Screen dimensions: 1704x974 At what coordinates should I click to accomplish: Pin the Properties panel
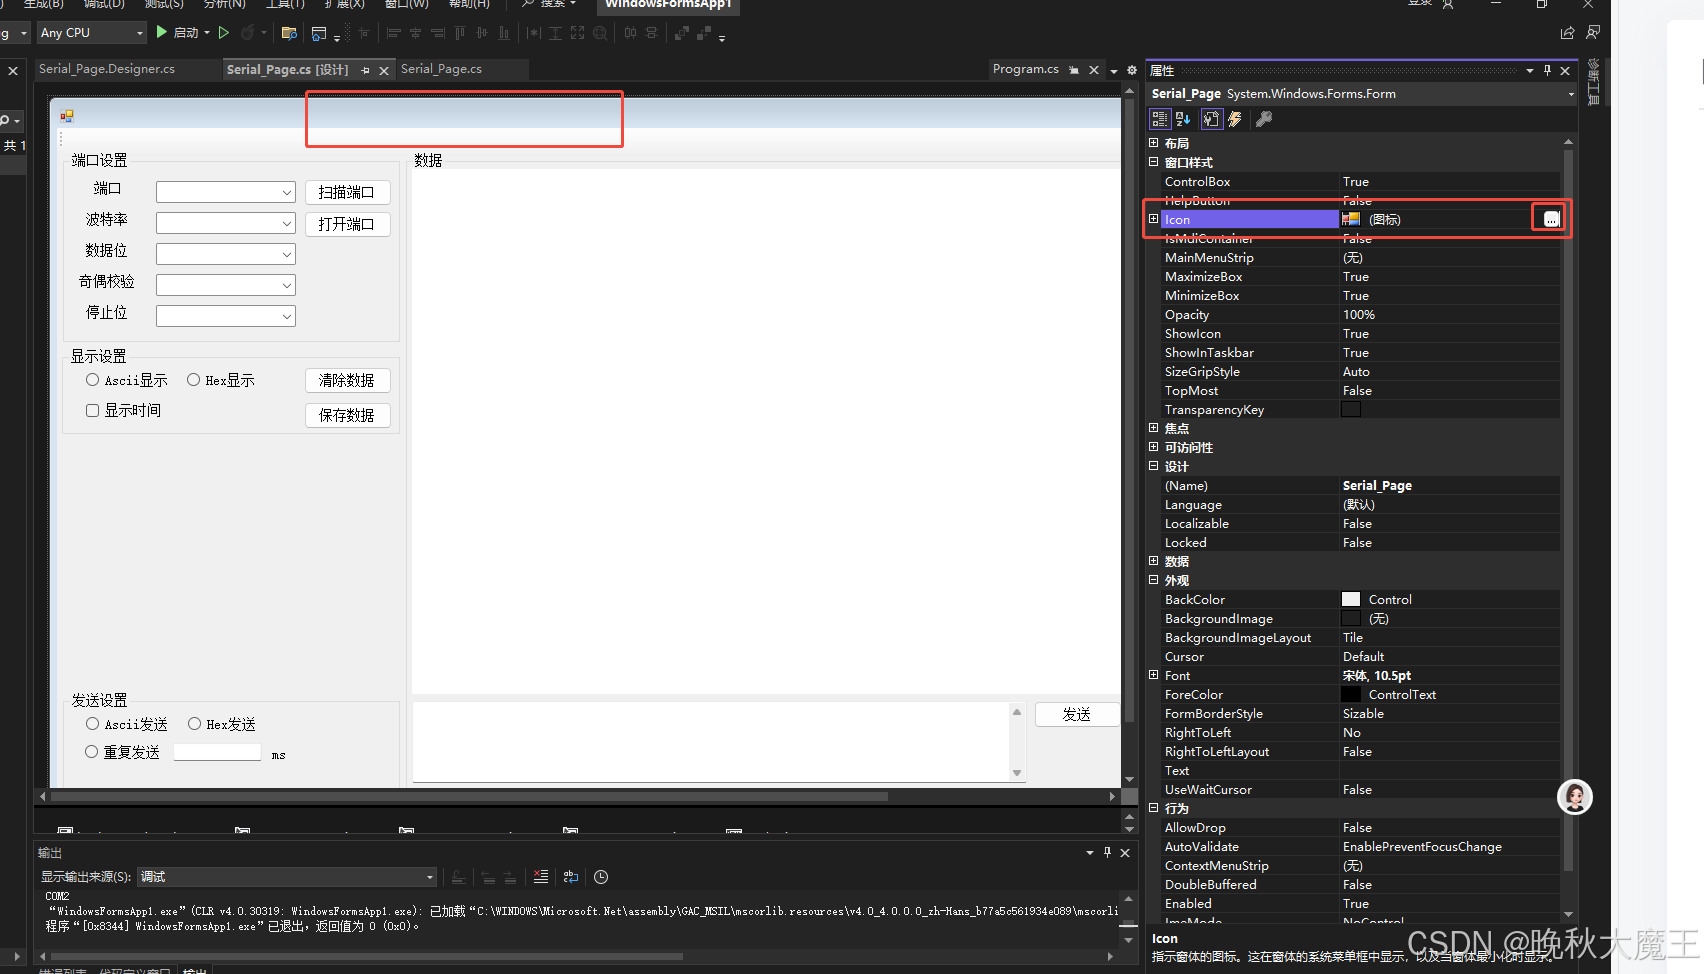(1547, 70)
